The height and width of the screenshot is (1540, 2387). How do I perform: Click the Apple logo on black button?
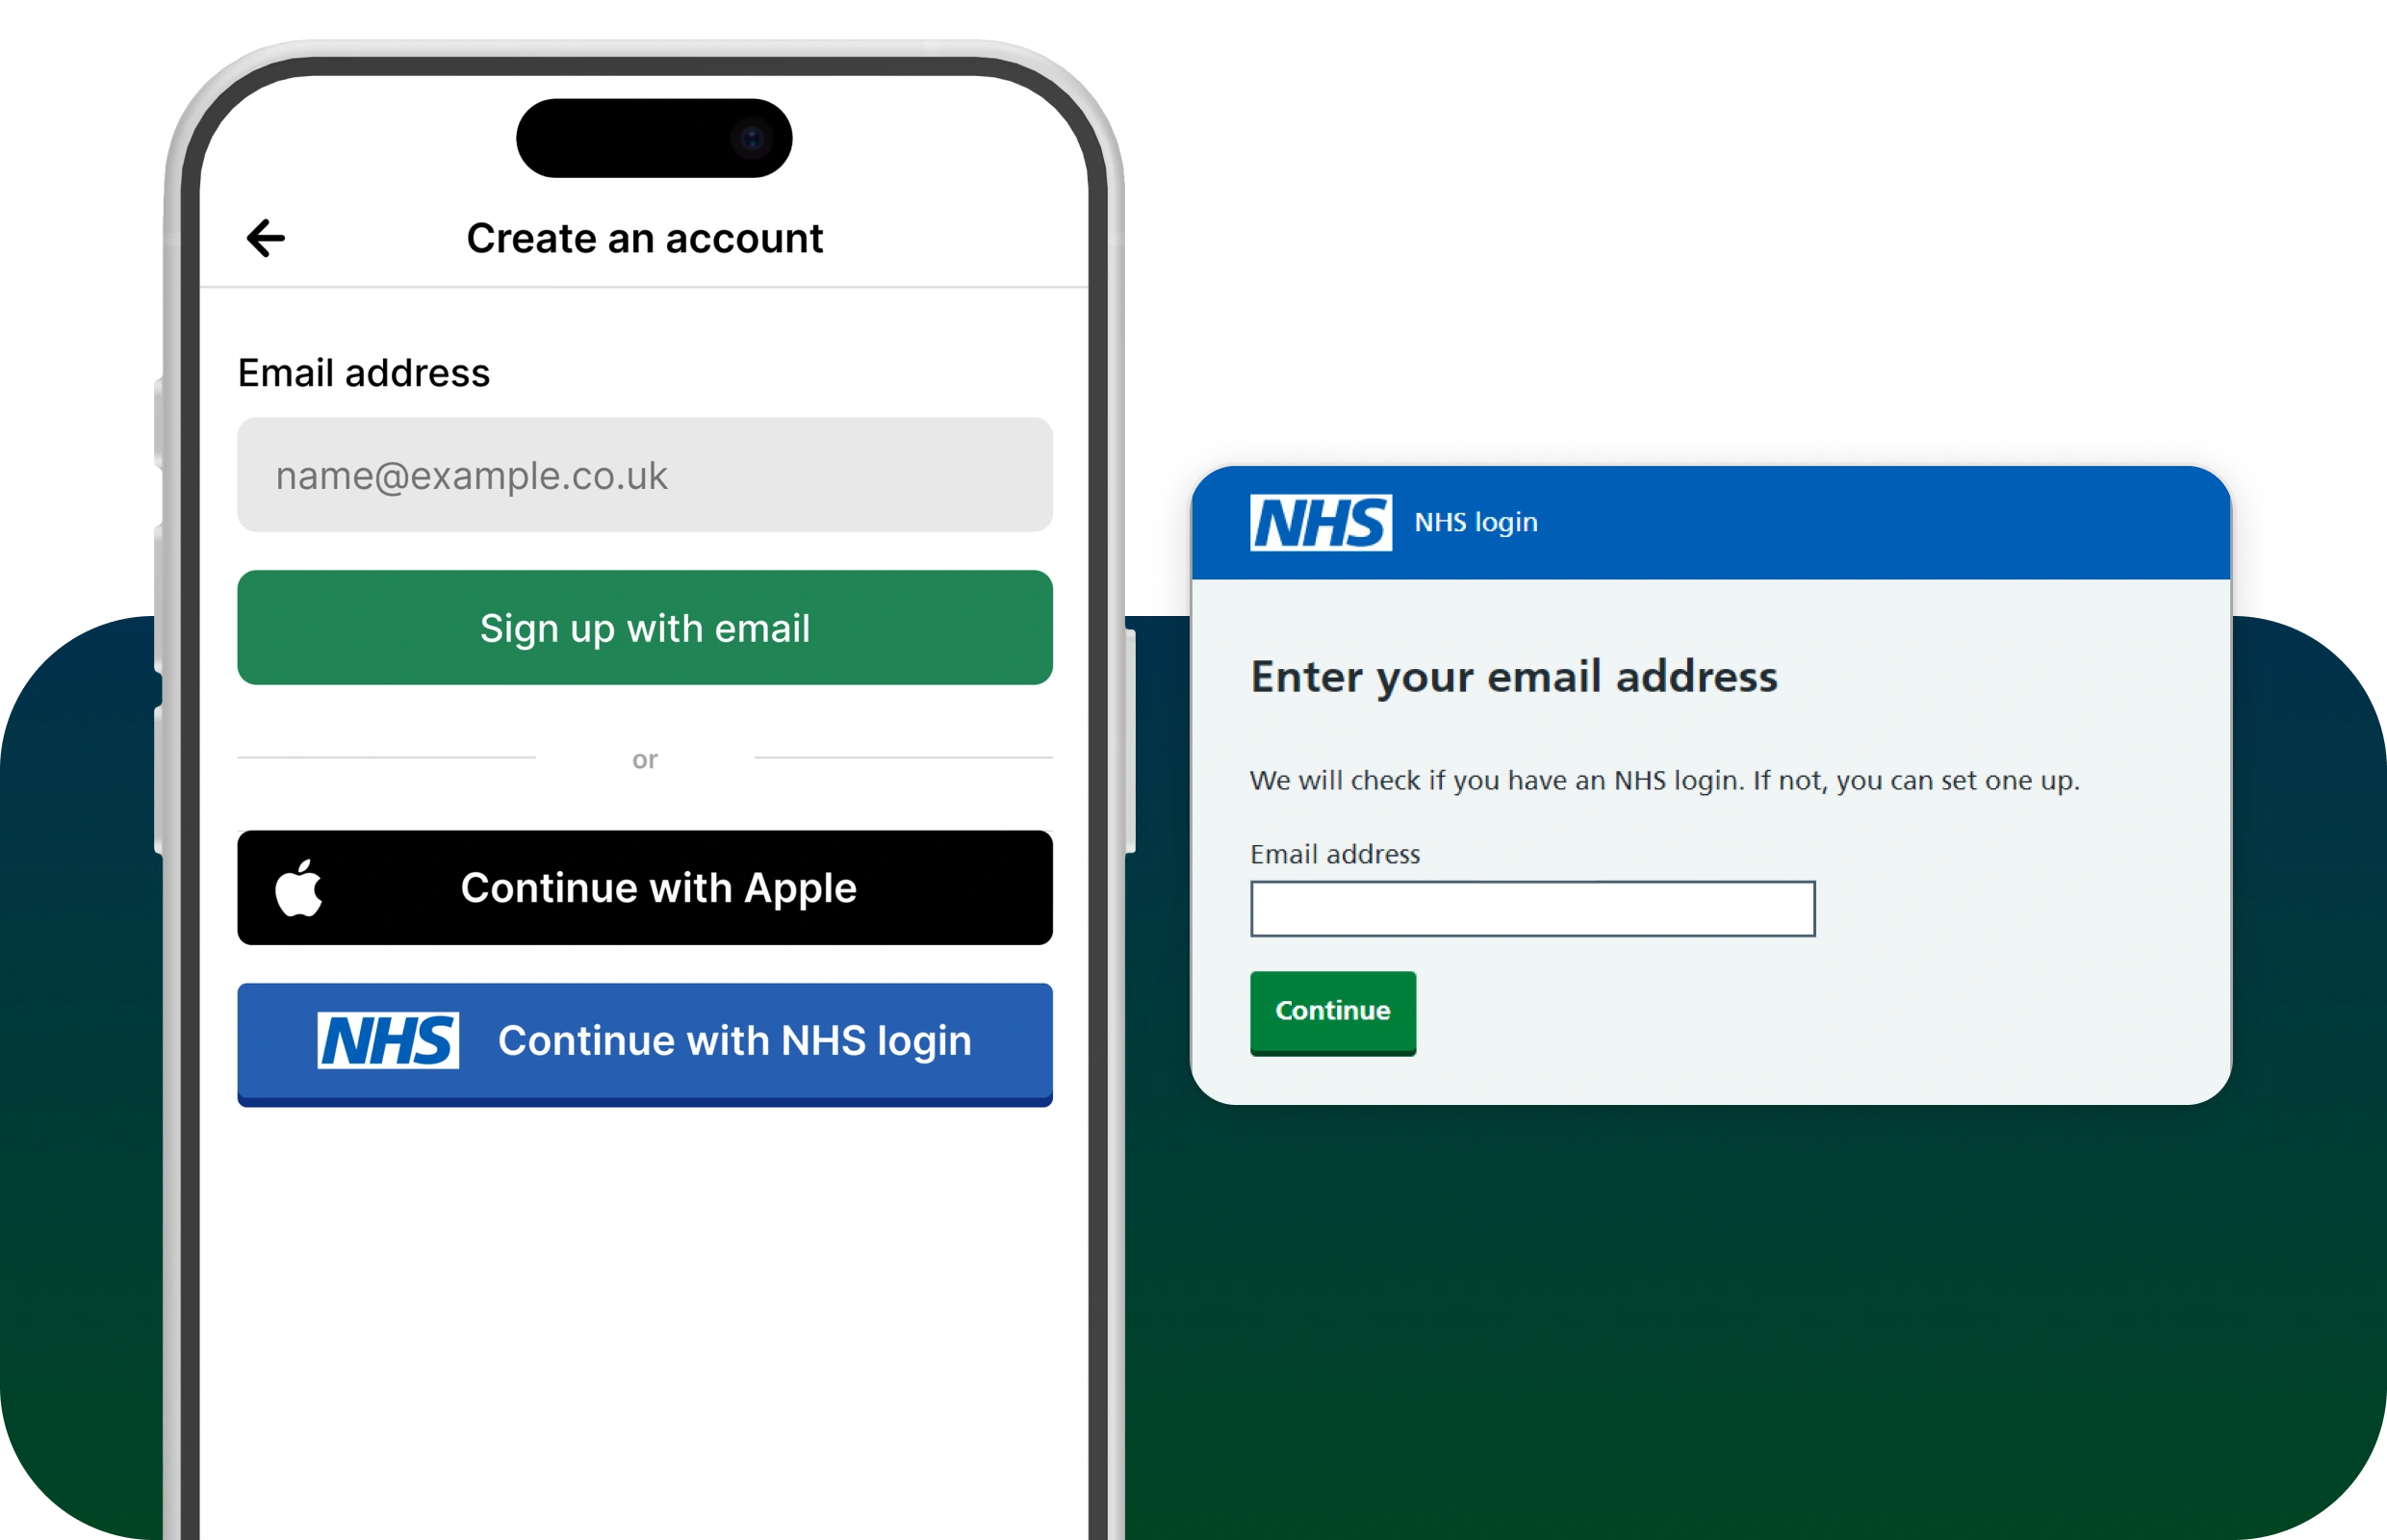pos(299,887)
